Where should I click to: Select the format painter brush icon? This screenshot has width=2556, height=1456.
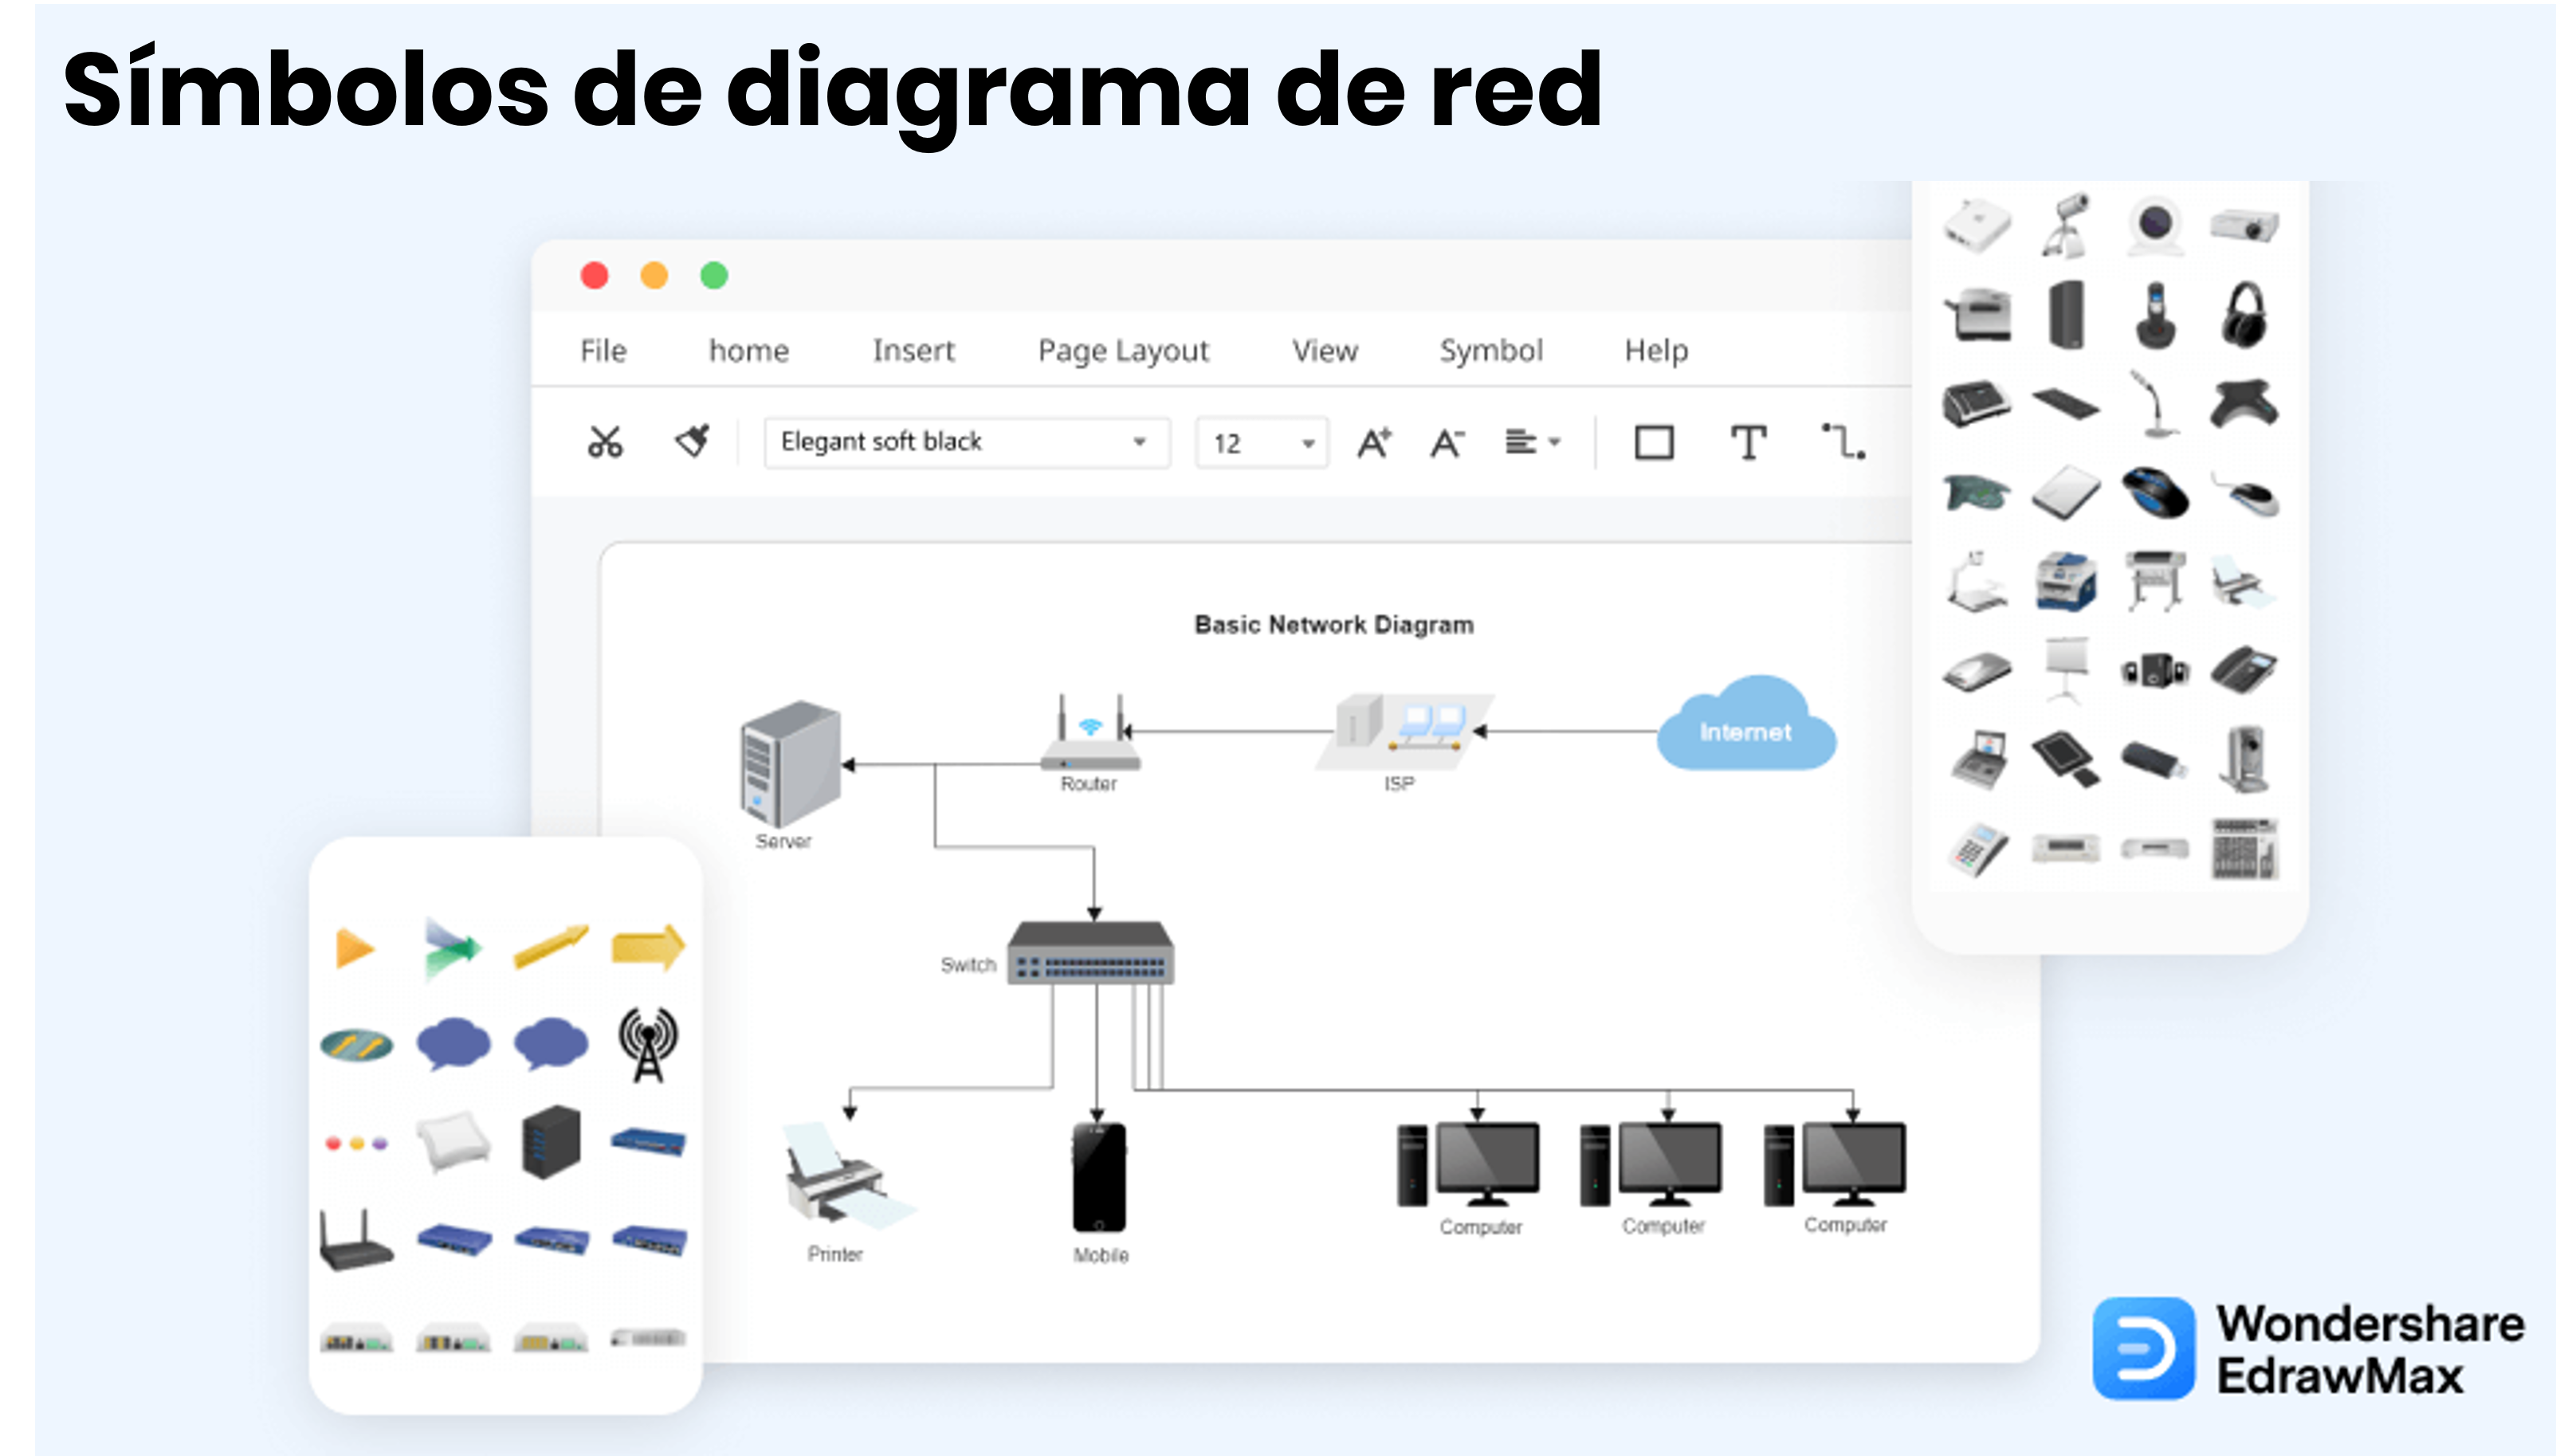[692, 441]
